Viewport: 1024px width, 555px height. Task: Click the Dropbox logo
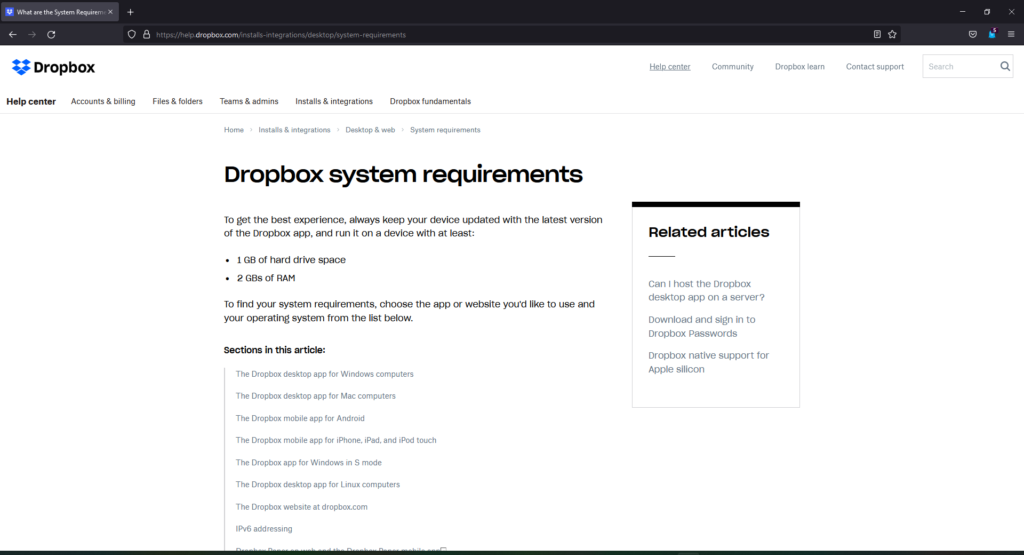[x=53, y=67]
